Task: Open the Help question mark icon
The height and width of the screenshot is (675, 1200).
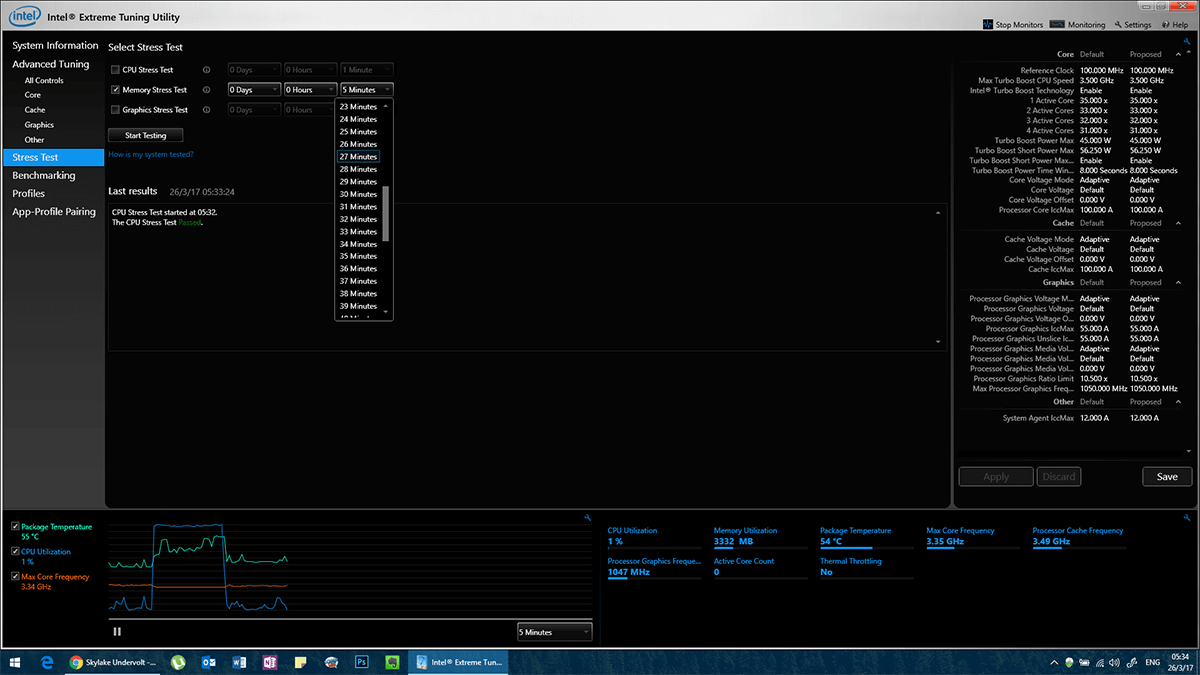Action: (1165, 24)
